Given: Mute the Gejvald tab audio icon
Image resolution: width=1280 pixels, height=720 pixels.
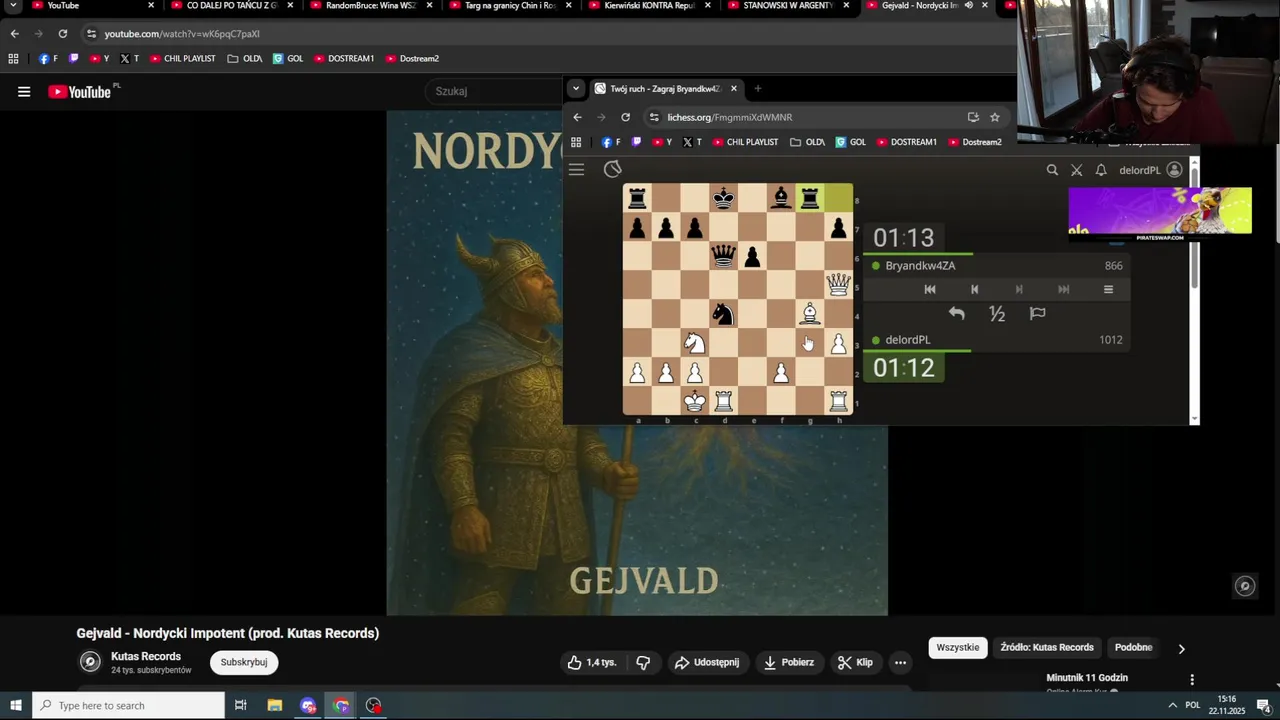Looking at the screenshot, I should pos(968,6).
